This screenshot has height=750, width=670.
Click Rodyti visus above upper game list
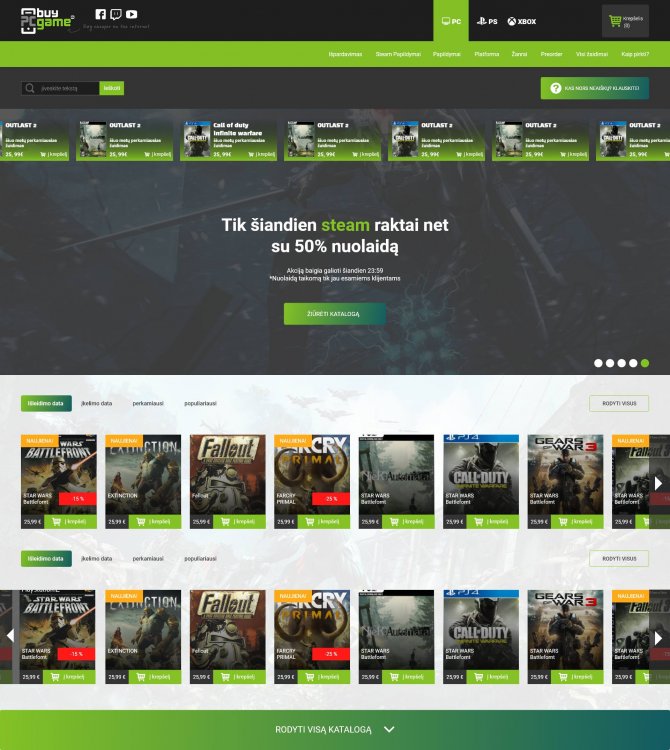pos(619,403)
